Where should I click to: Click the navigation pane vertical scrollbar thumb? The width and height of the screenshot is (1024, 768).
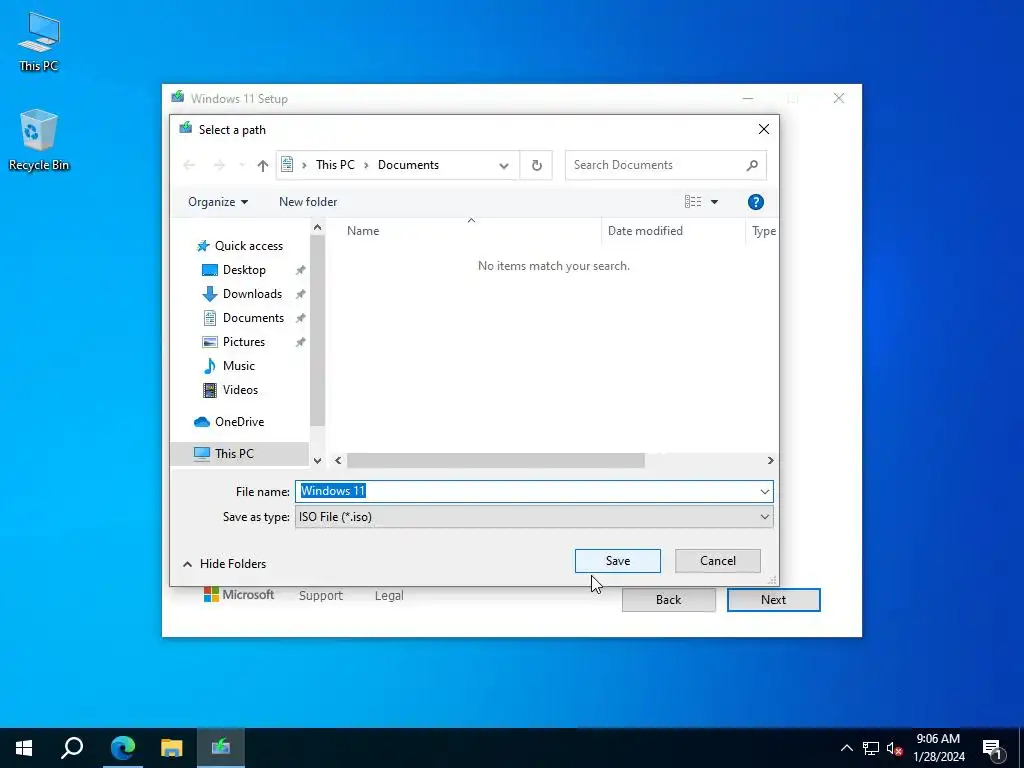317,330
